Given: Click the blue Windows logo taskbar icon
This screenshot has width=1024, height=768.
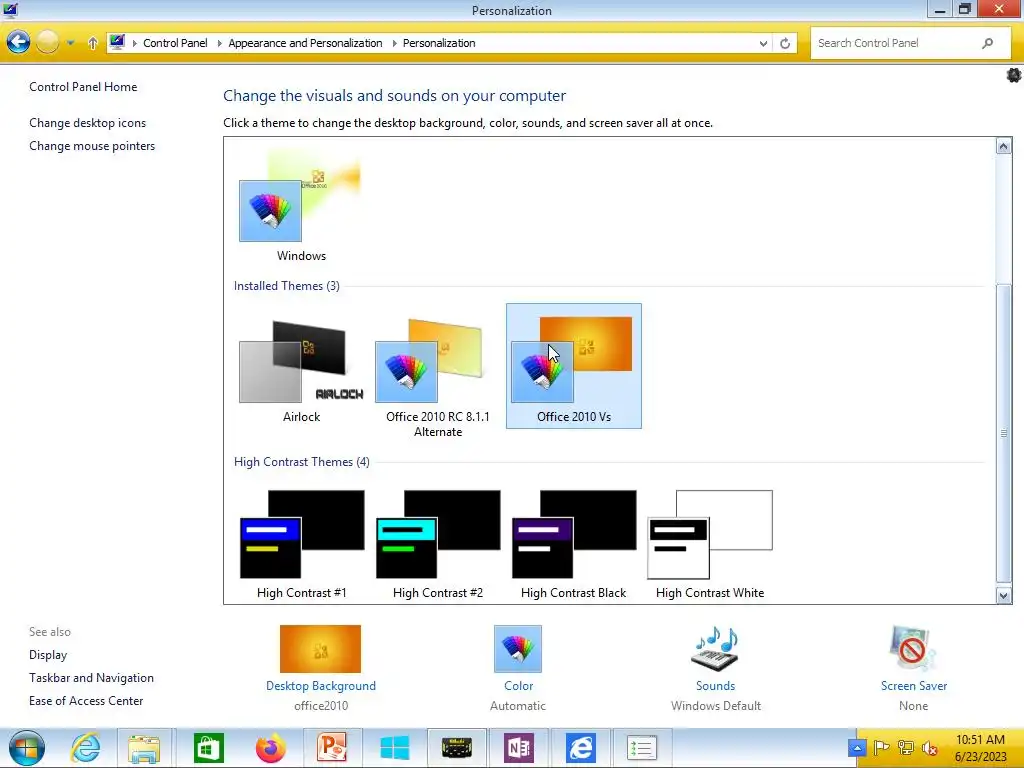Looking at the screenshot, I should pyautogui.click(x=394, y=748).
